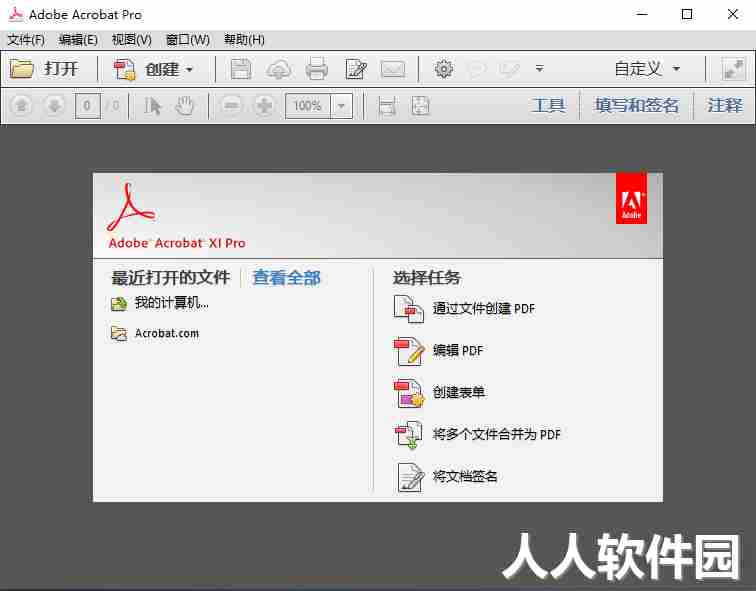Open the 工具 pane tab
Viewport: 756px width, 591px height.
[549, 105]
